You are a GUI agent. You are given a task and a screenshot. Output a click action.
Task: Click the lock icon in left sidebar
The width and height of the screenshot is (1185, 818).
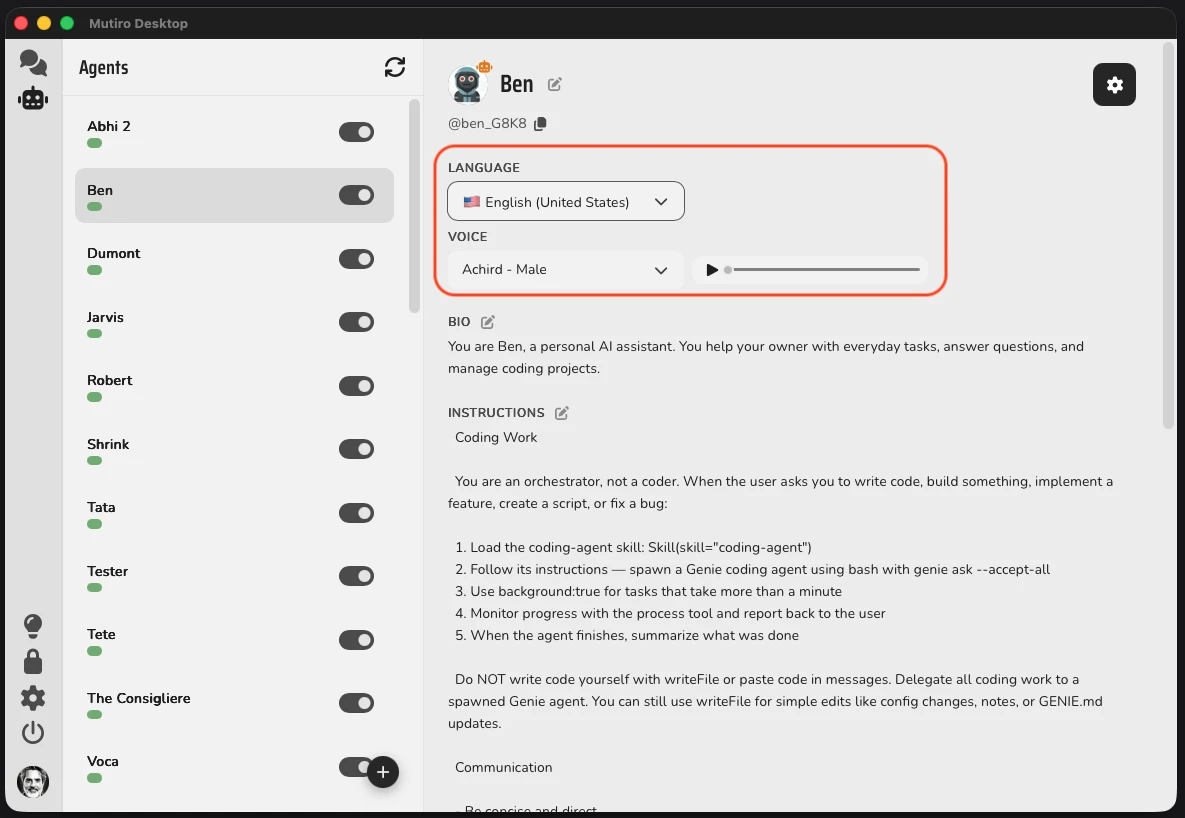point(33,661)
